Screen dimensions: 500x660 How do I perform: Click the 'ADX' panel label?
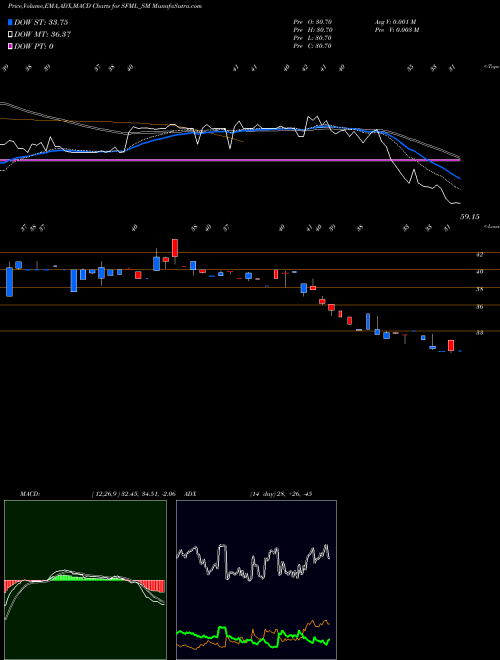pyautogui.click(x=191, y=494)
